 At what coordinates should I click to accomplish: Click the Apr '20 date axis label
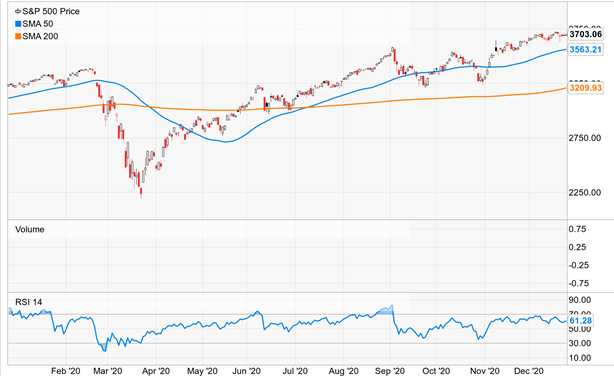(x=156, y=371)
